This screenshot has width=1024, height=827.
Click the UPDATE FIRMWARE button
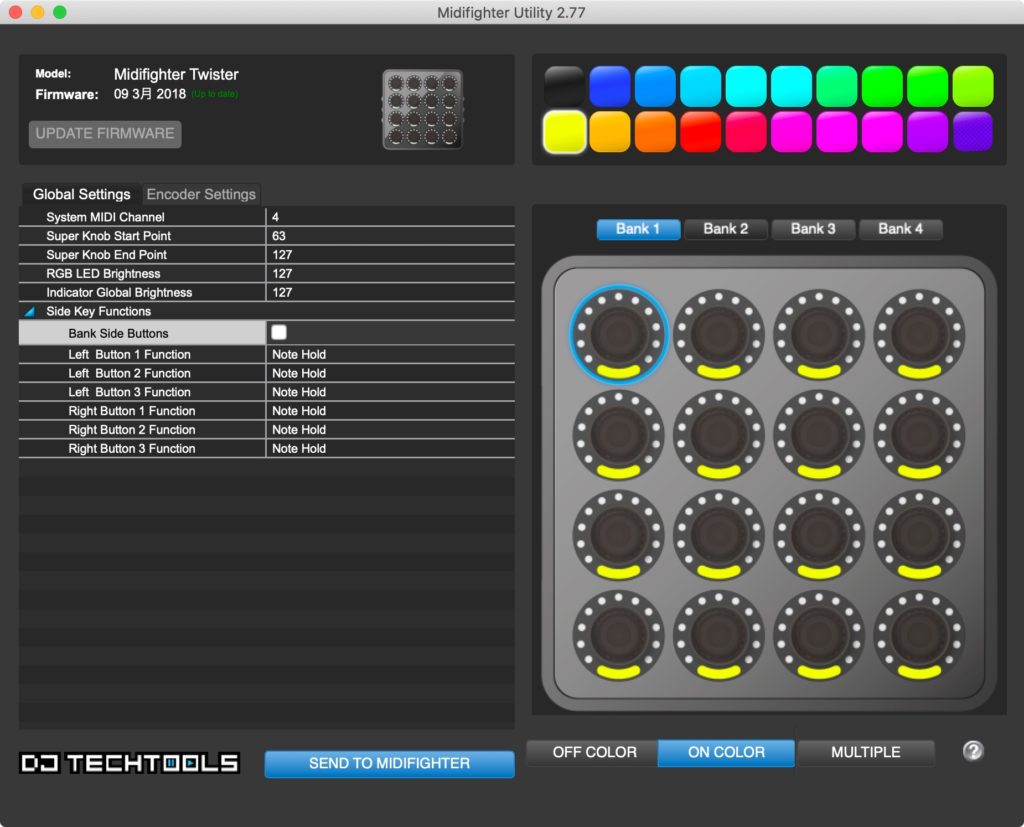[104, 135]
